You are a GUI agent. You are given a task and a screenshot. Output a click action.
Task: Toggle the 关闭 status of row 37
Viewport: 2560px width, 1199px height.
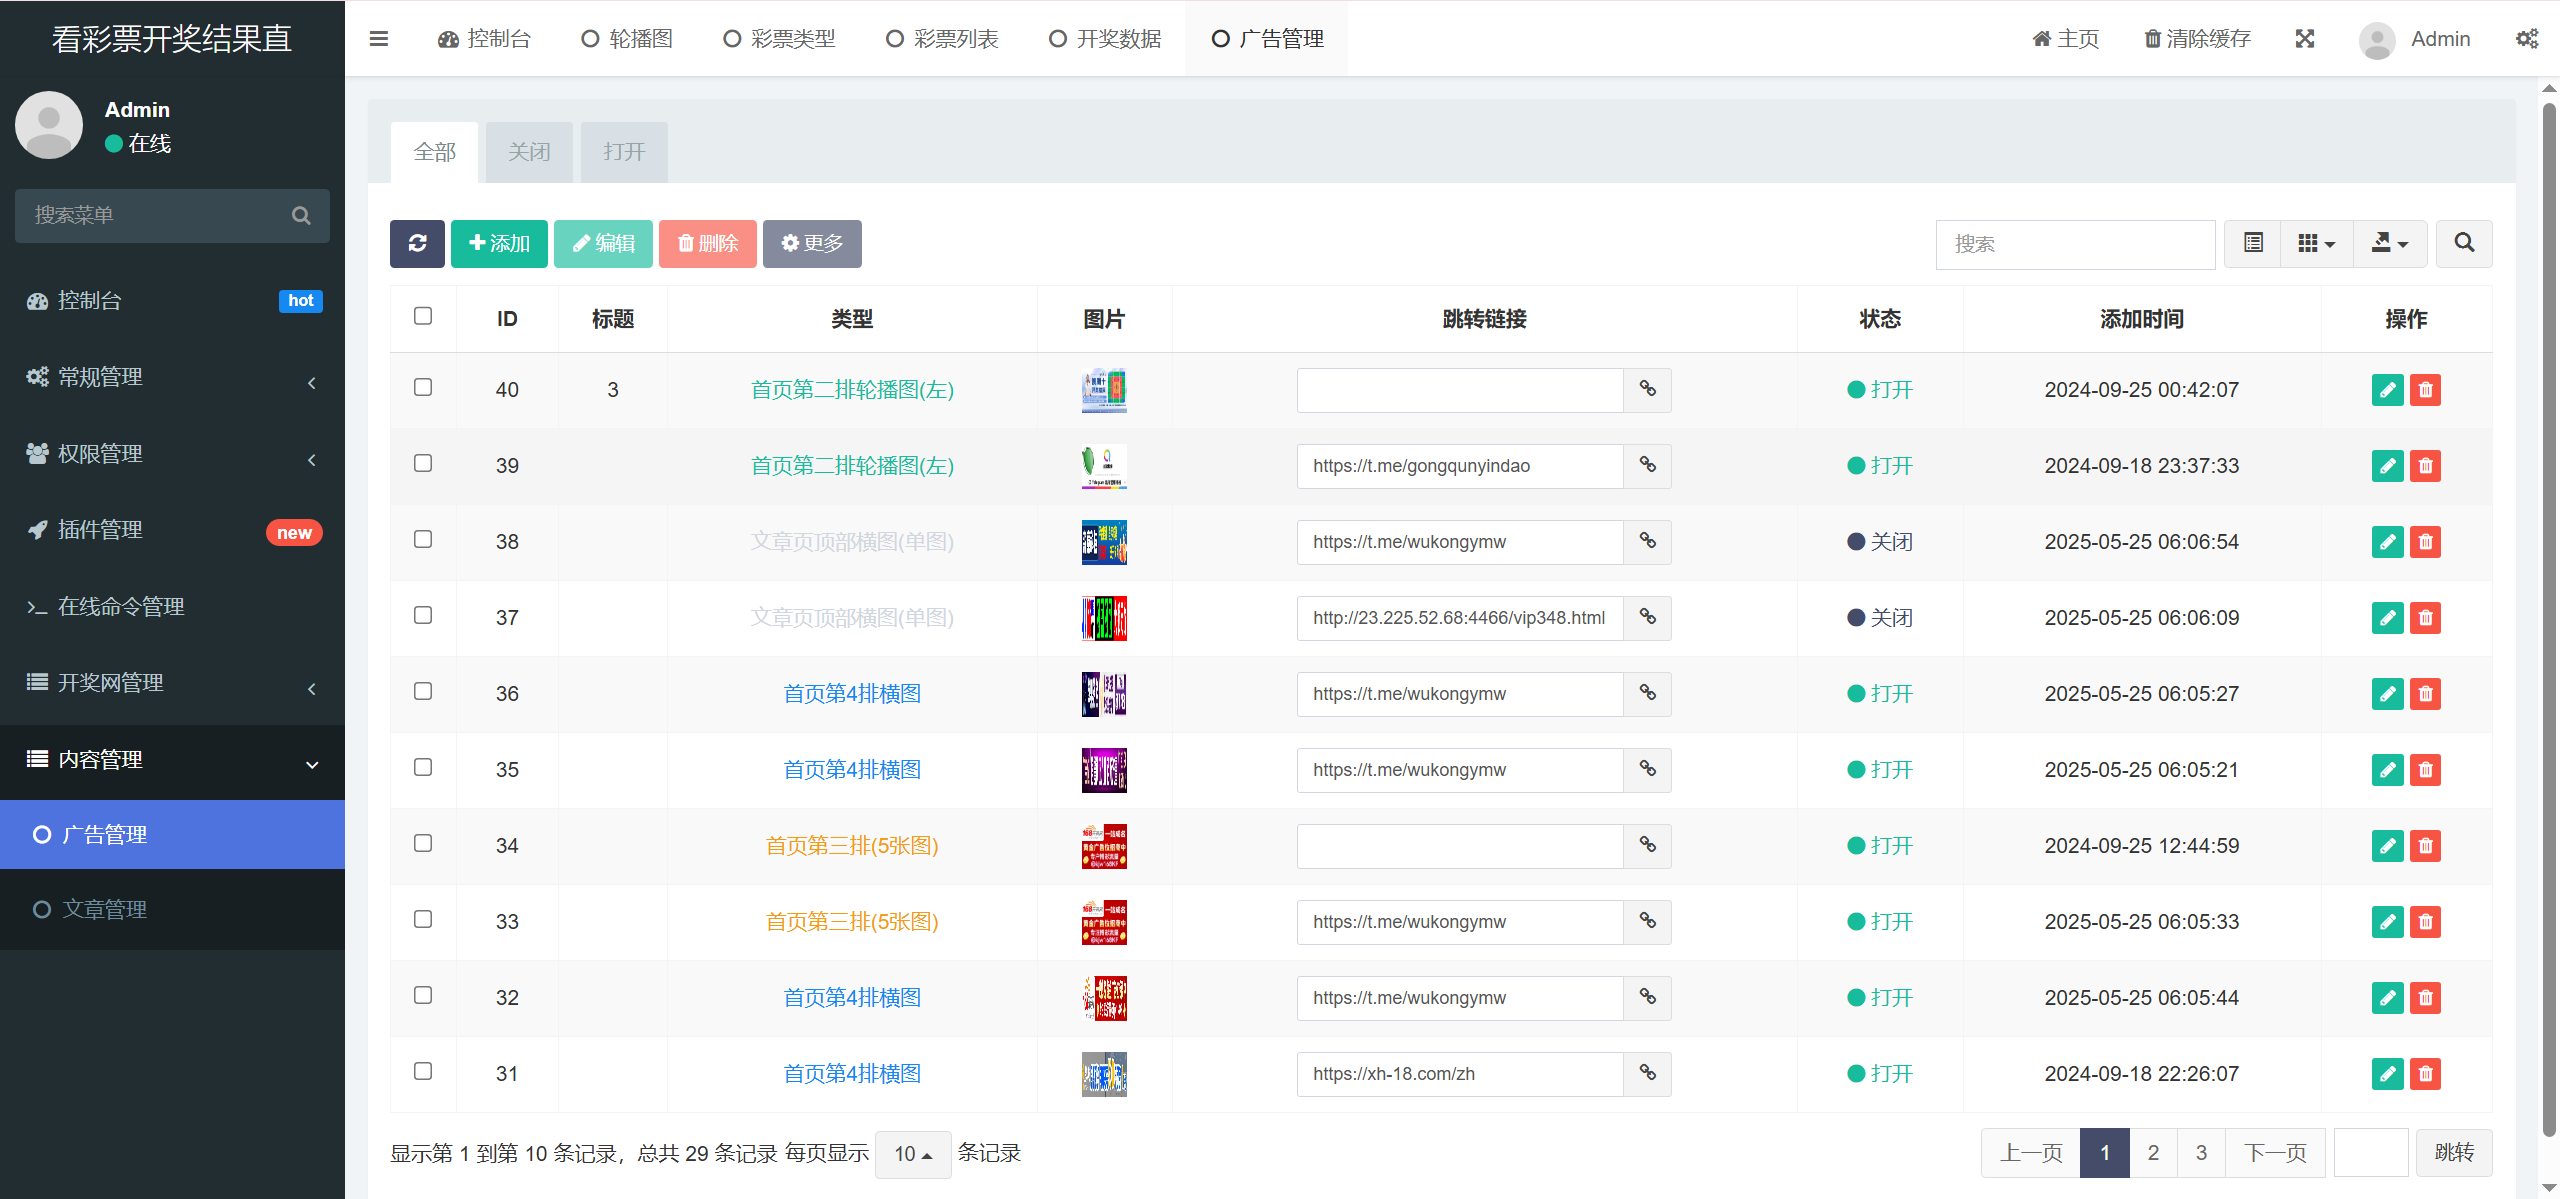point(1879,618)
